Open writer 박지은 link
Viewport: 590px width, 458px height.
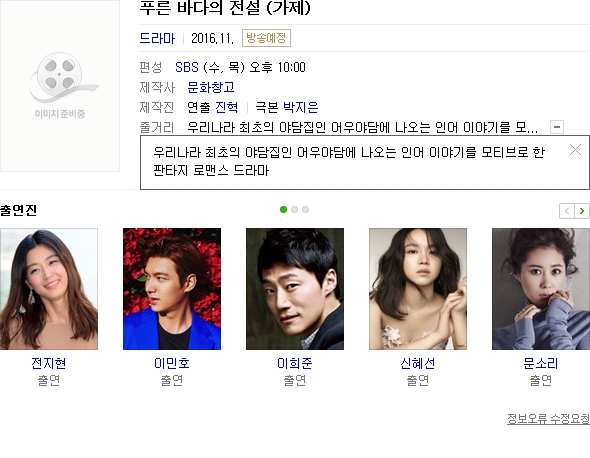point(301,107)
